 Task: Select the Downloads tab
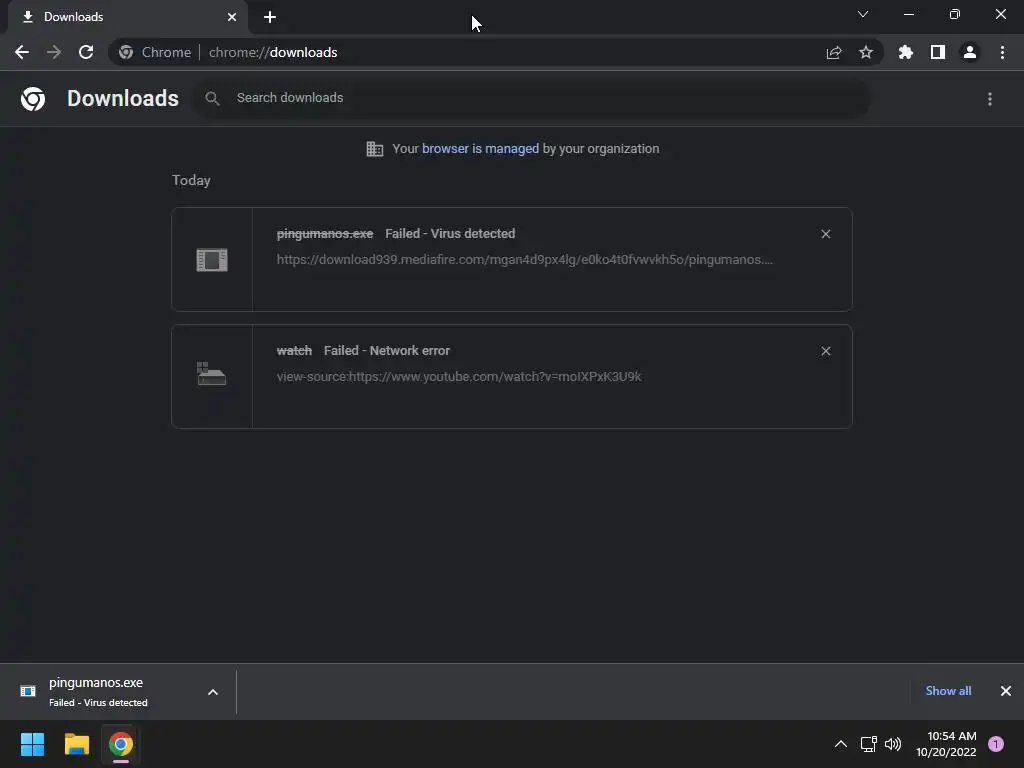128,17
